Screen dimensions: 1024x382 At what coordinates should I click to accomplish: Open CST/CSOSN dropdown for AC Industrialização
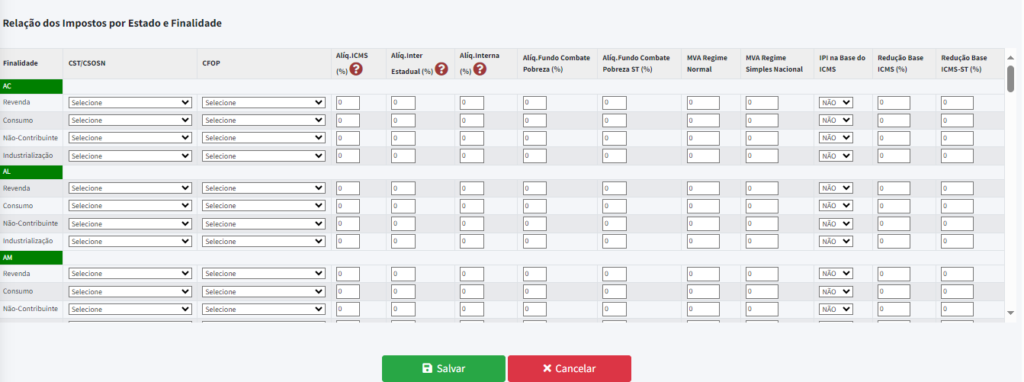click(130, 156)
